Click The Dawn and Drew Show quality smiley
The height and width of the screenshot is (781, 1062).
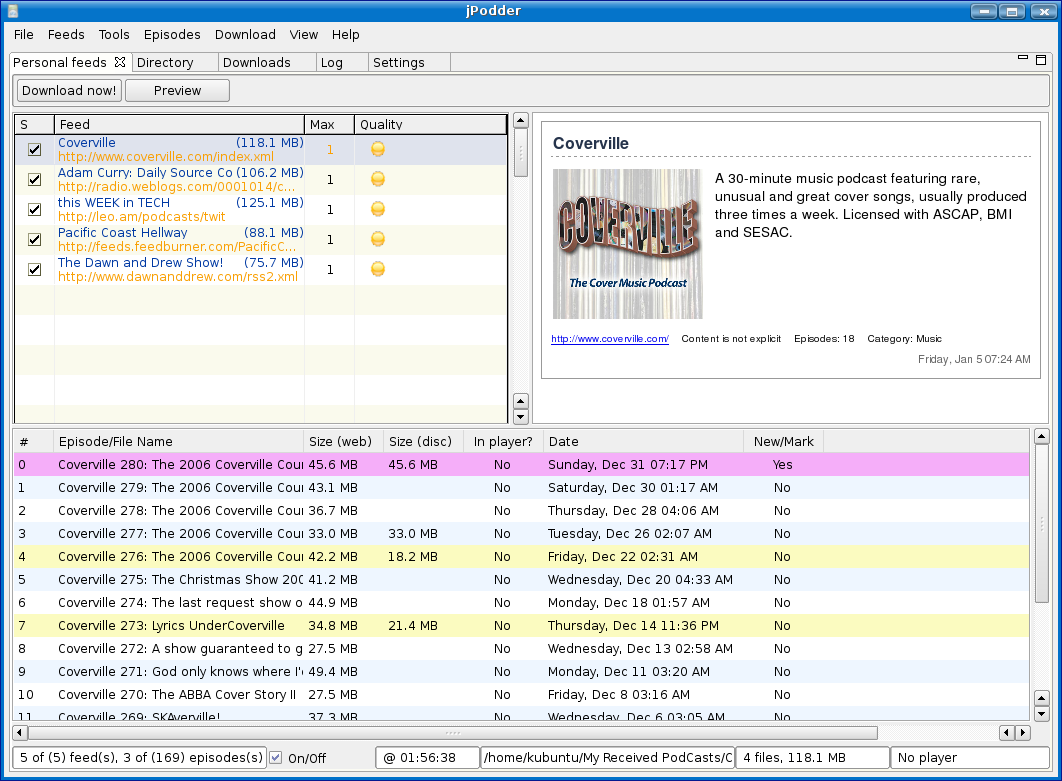(x=378, y=269)
